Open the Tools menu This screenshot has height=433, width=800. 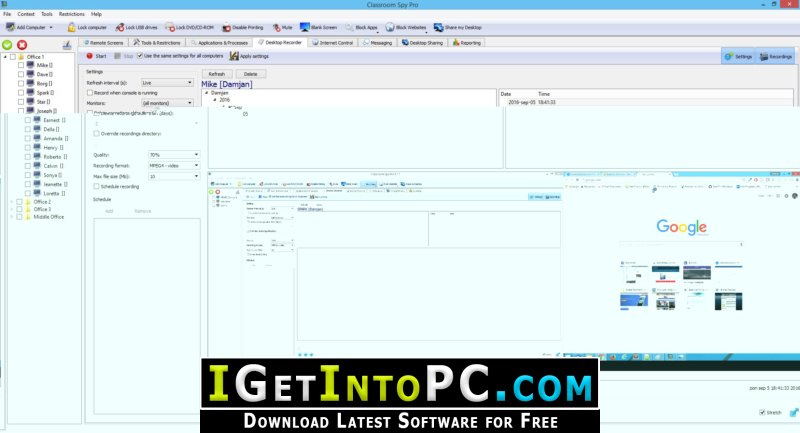(47, 14)
